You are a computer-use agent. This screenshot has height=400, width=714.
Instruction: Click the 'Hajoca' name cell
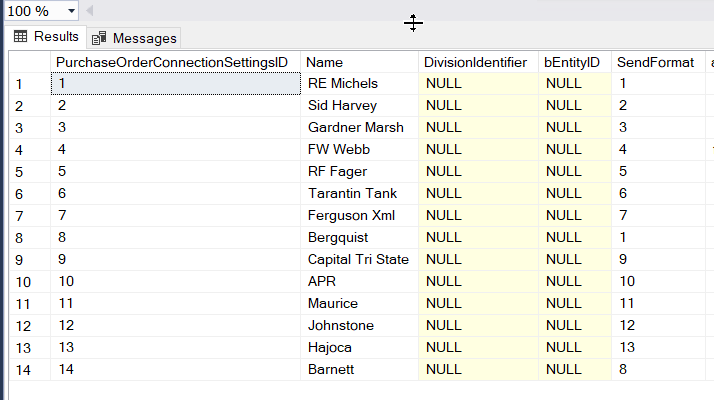point(359,347)
